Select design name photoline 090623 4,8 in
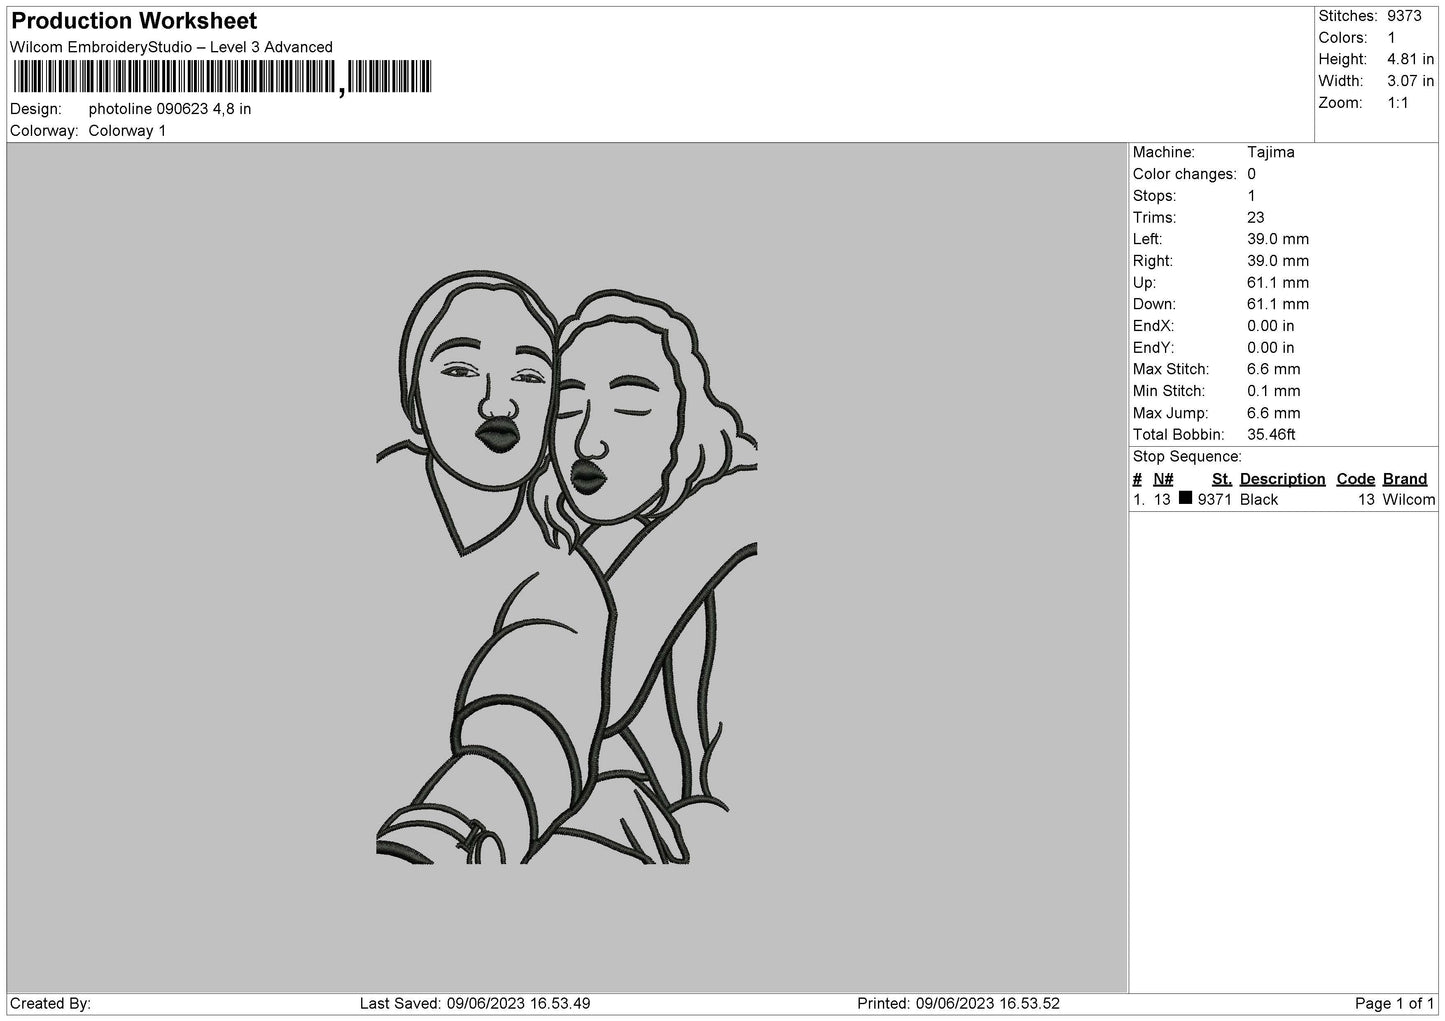This screenshot has height=1021, width=1445. pyautogui.click(x=170, y=109)
